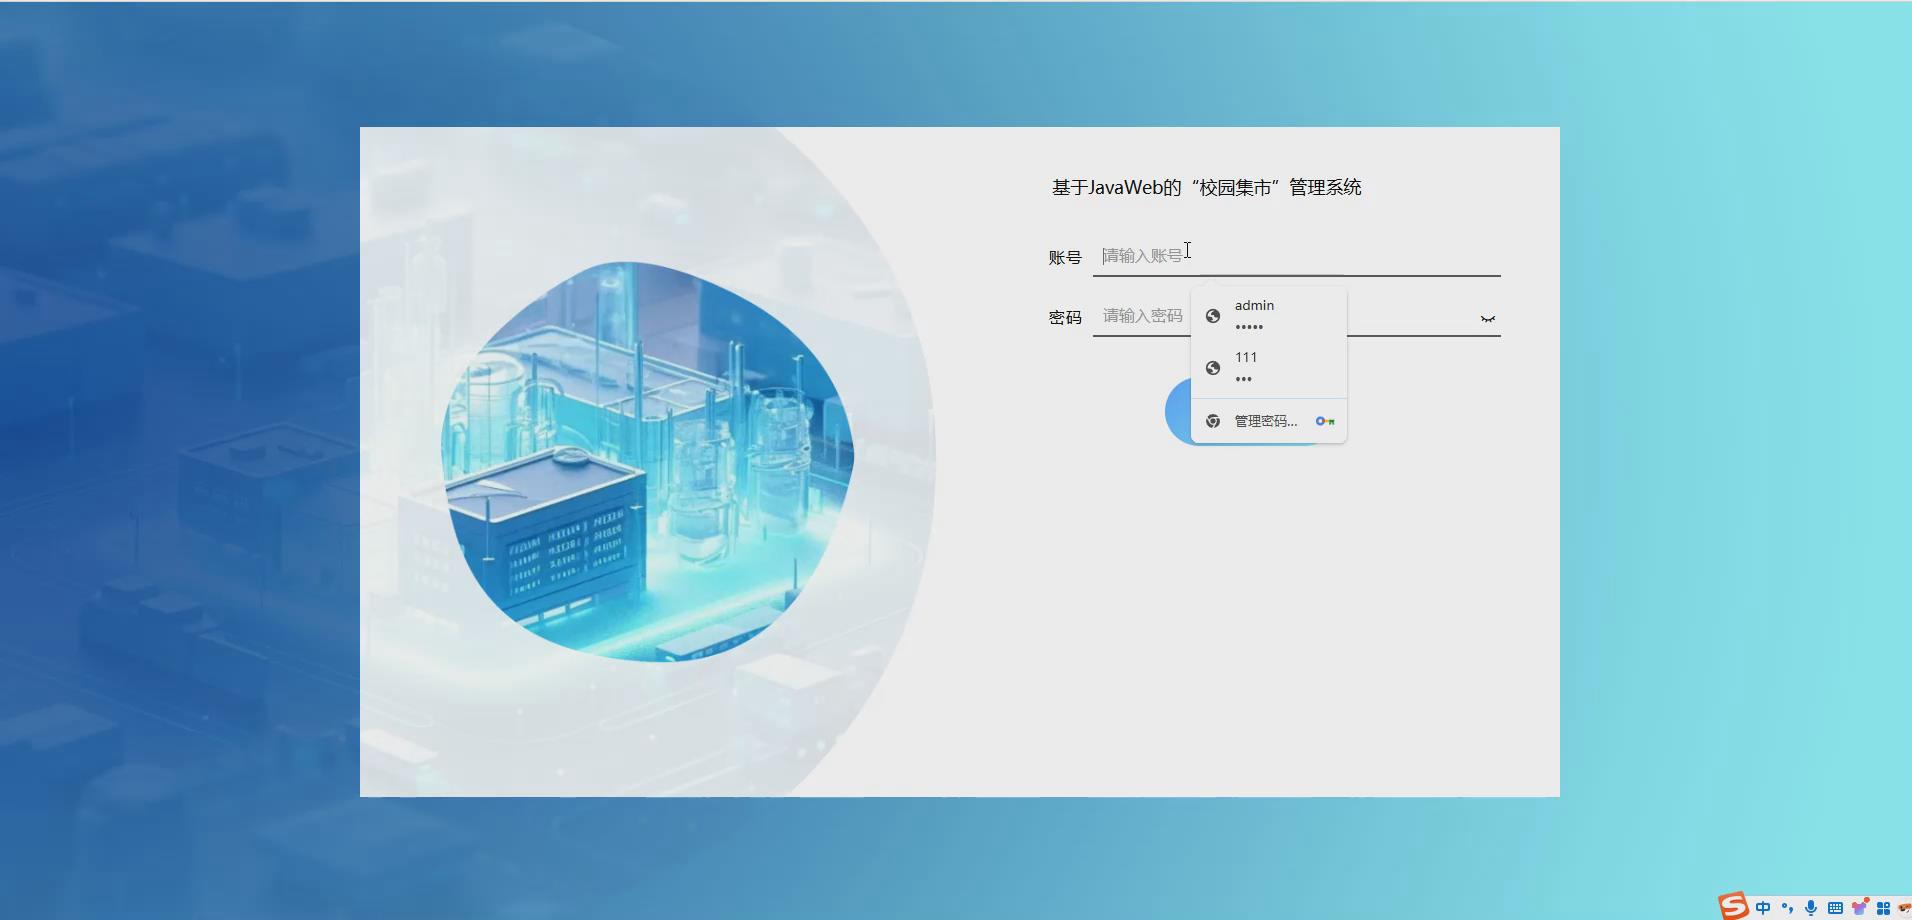Click the Sogou input method logo

(1734, 906)
